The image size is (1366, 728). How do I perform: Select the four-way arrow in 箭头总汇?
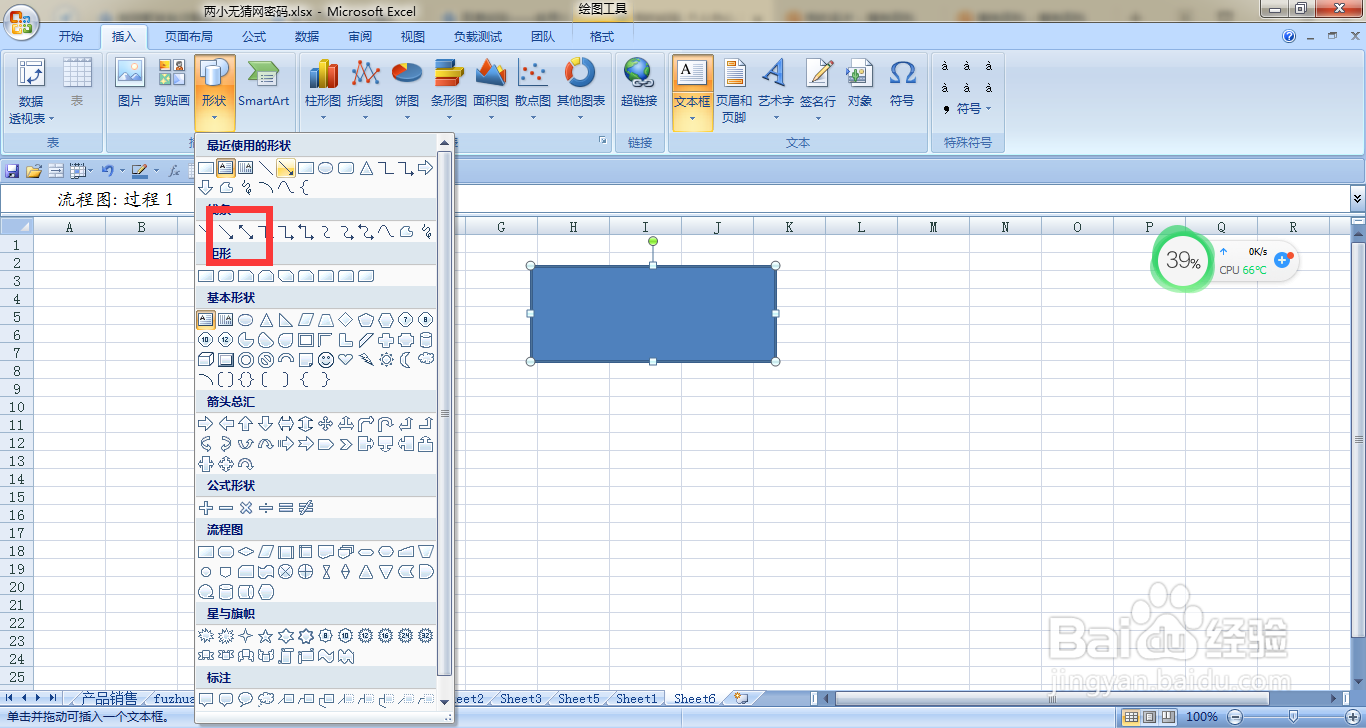[x=326, y=424]
